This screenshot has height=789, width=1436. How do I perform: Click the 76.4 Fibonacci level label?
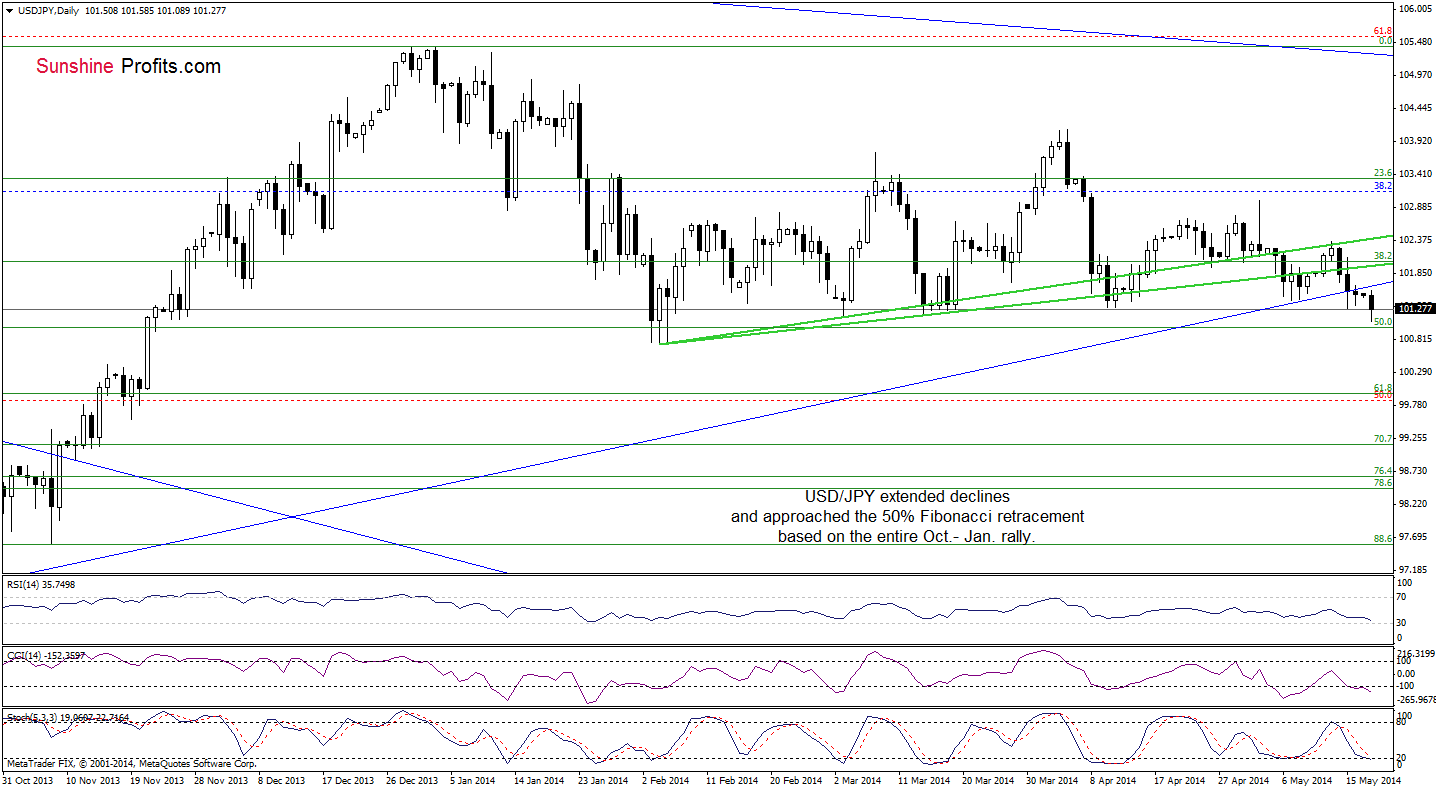[x=1384, y=471]
